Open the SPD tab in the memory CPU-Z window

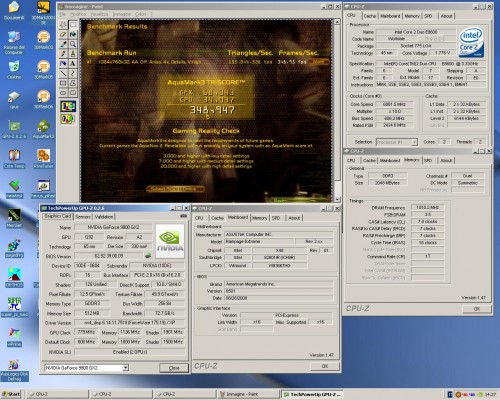tap(428, 161)
